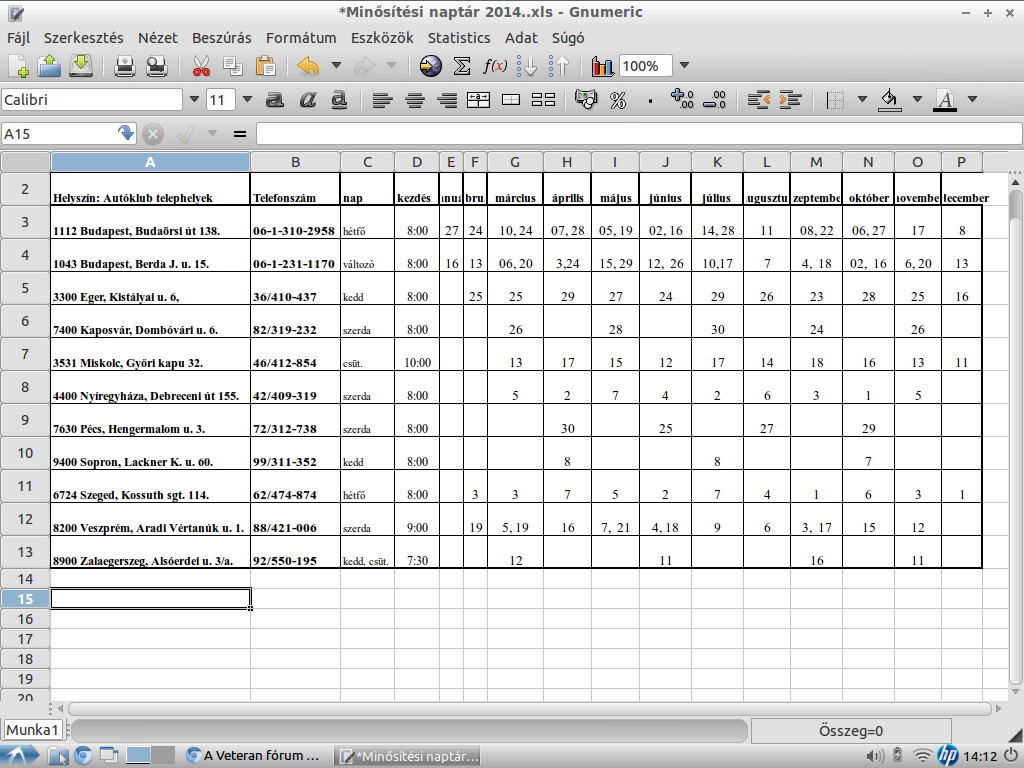Open the undo history dropdown arrow

point(336,67)
